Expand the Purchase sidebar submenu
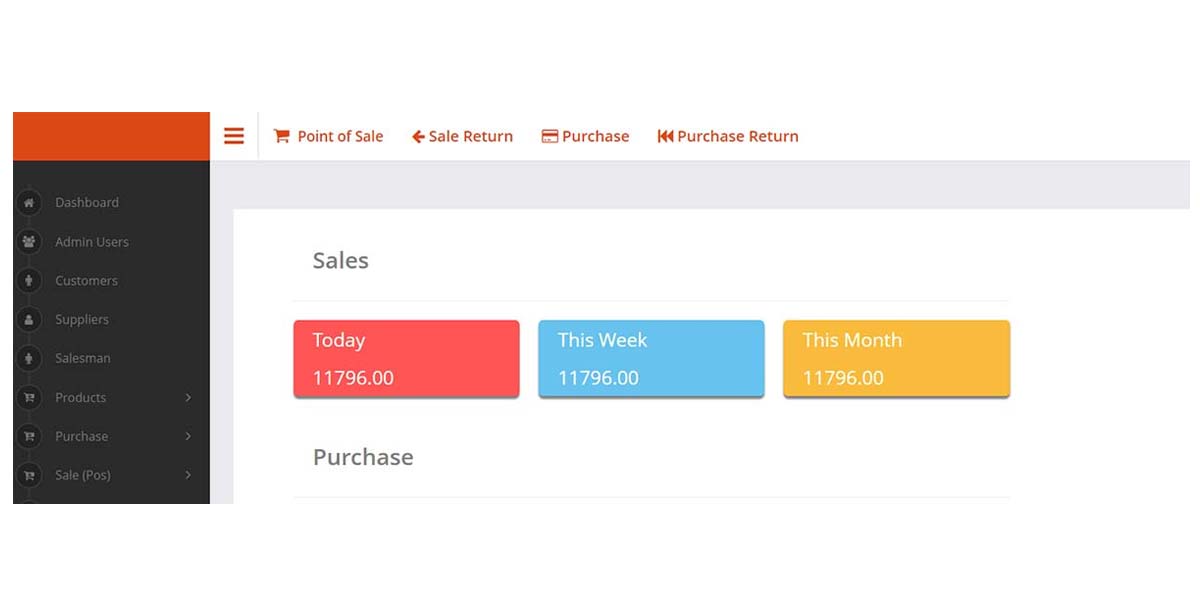The image size is (1200, 600). 190,436
